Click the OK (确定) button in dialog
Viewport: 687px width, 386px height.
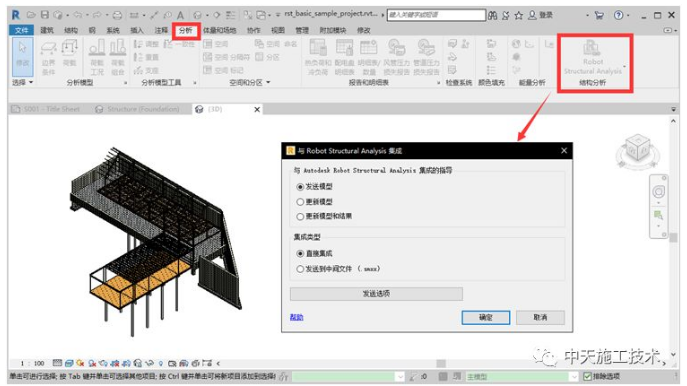click(x=485, y=318)
